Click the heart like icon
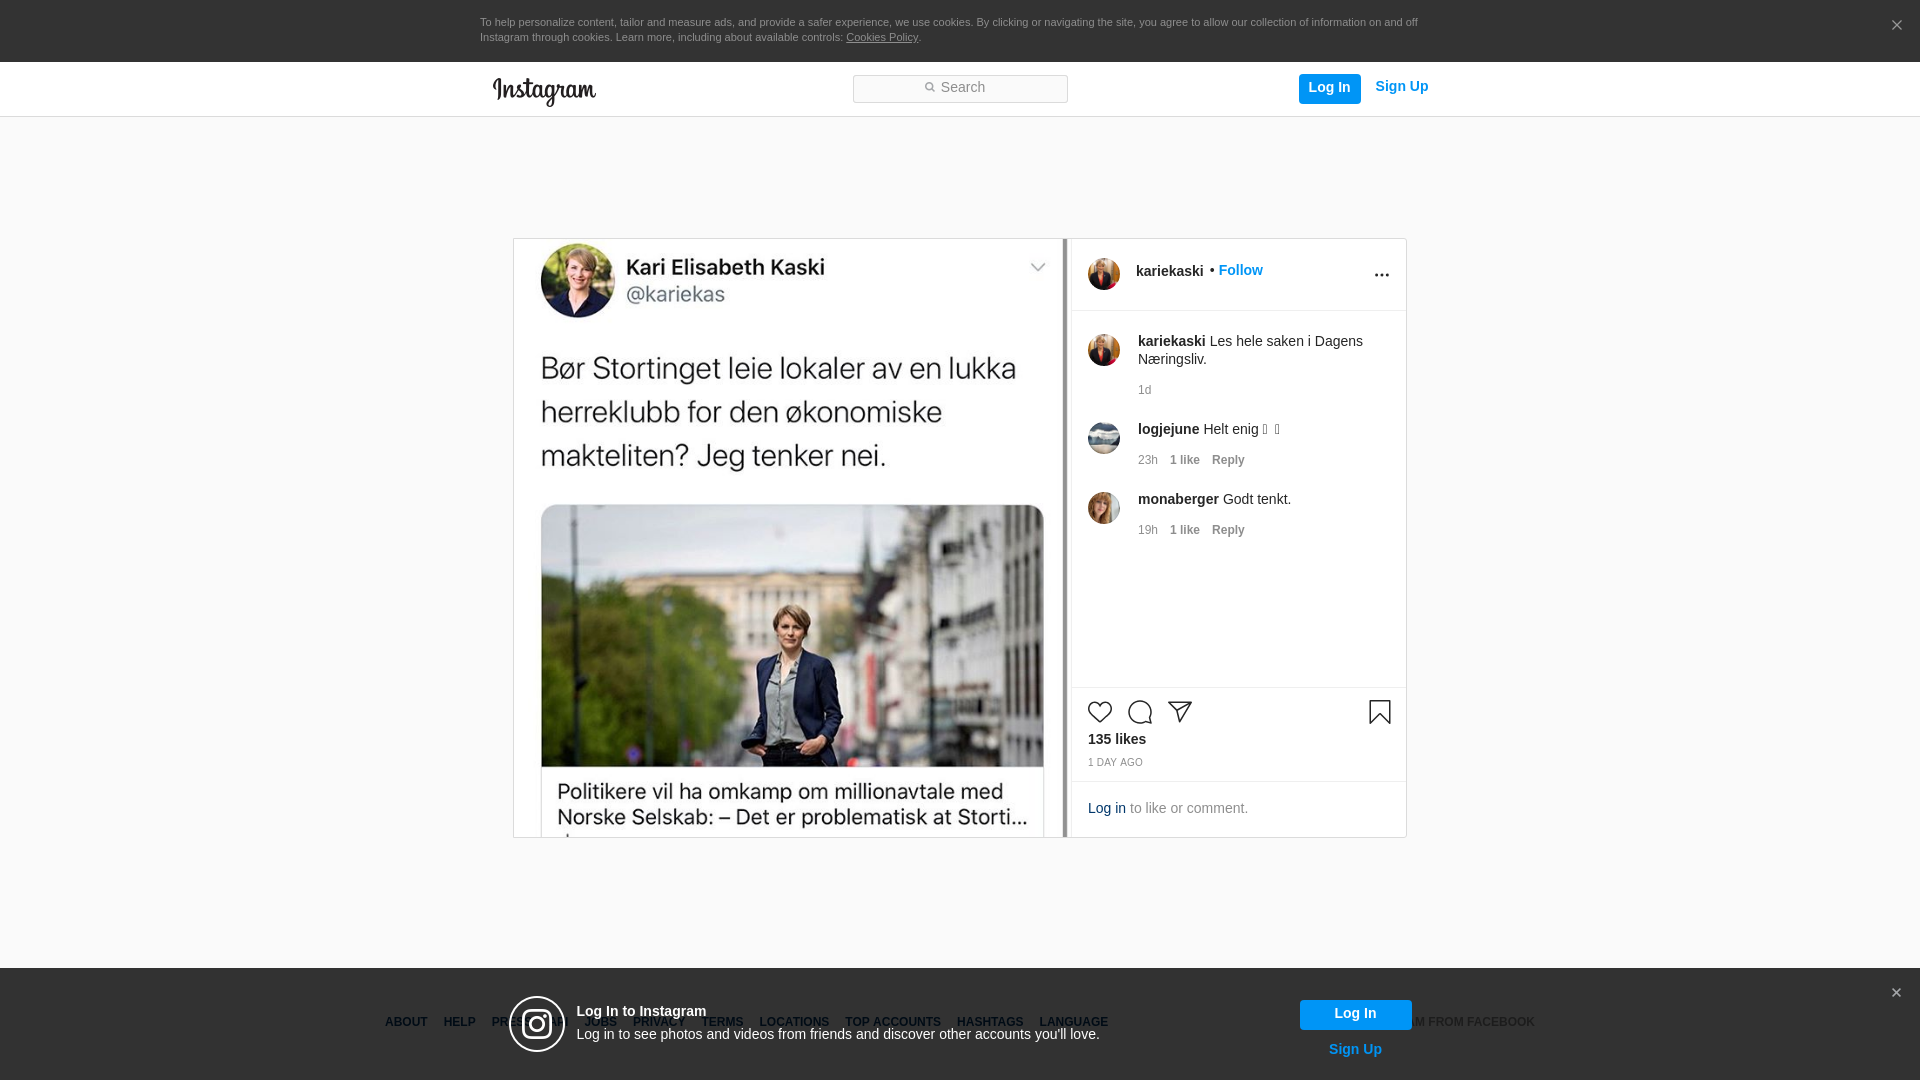Image resolution: width=1920 pixels, height=1080 pixels. [1100, 712]
